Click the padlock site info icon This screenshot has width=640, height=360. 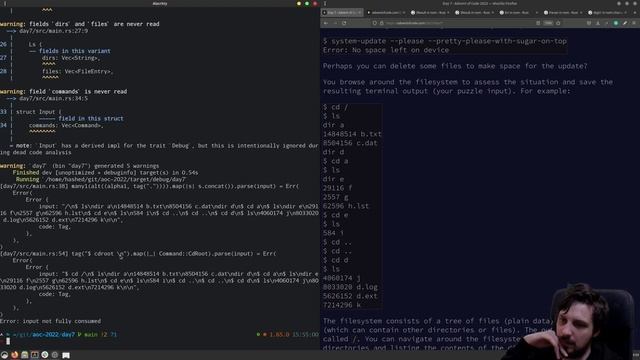381,23
